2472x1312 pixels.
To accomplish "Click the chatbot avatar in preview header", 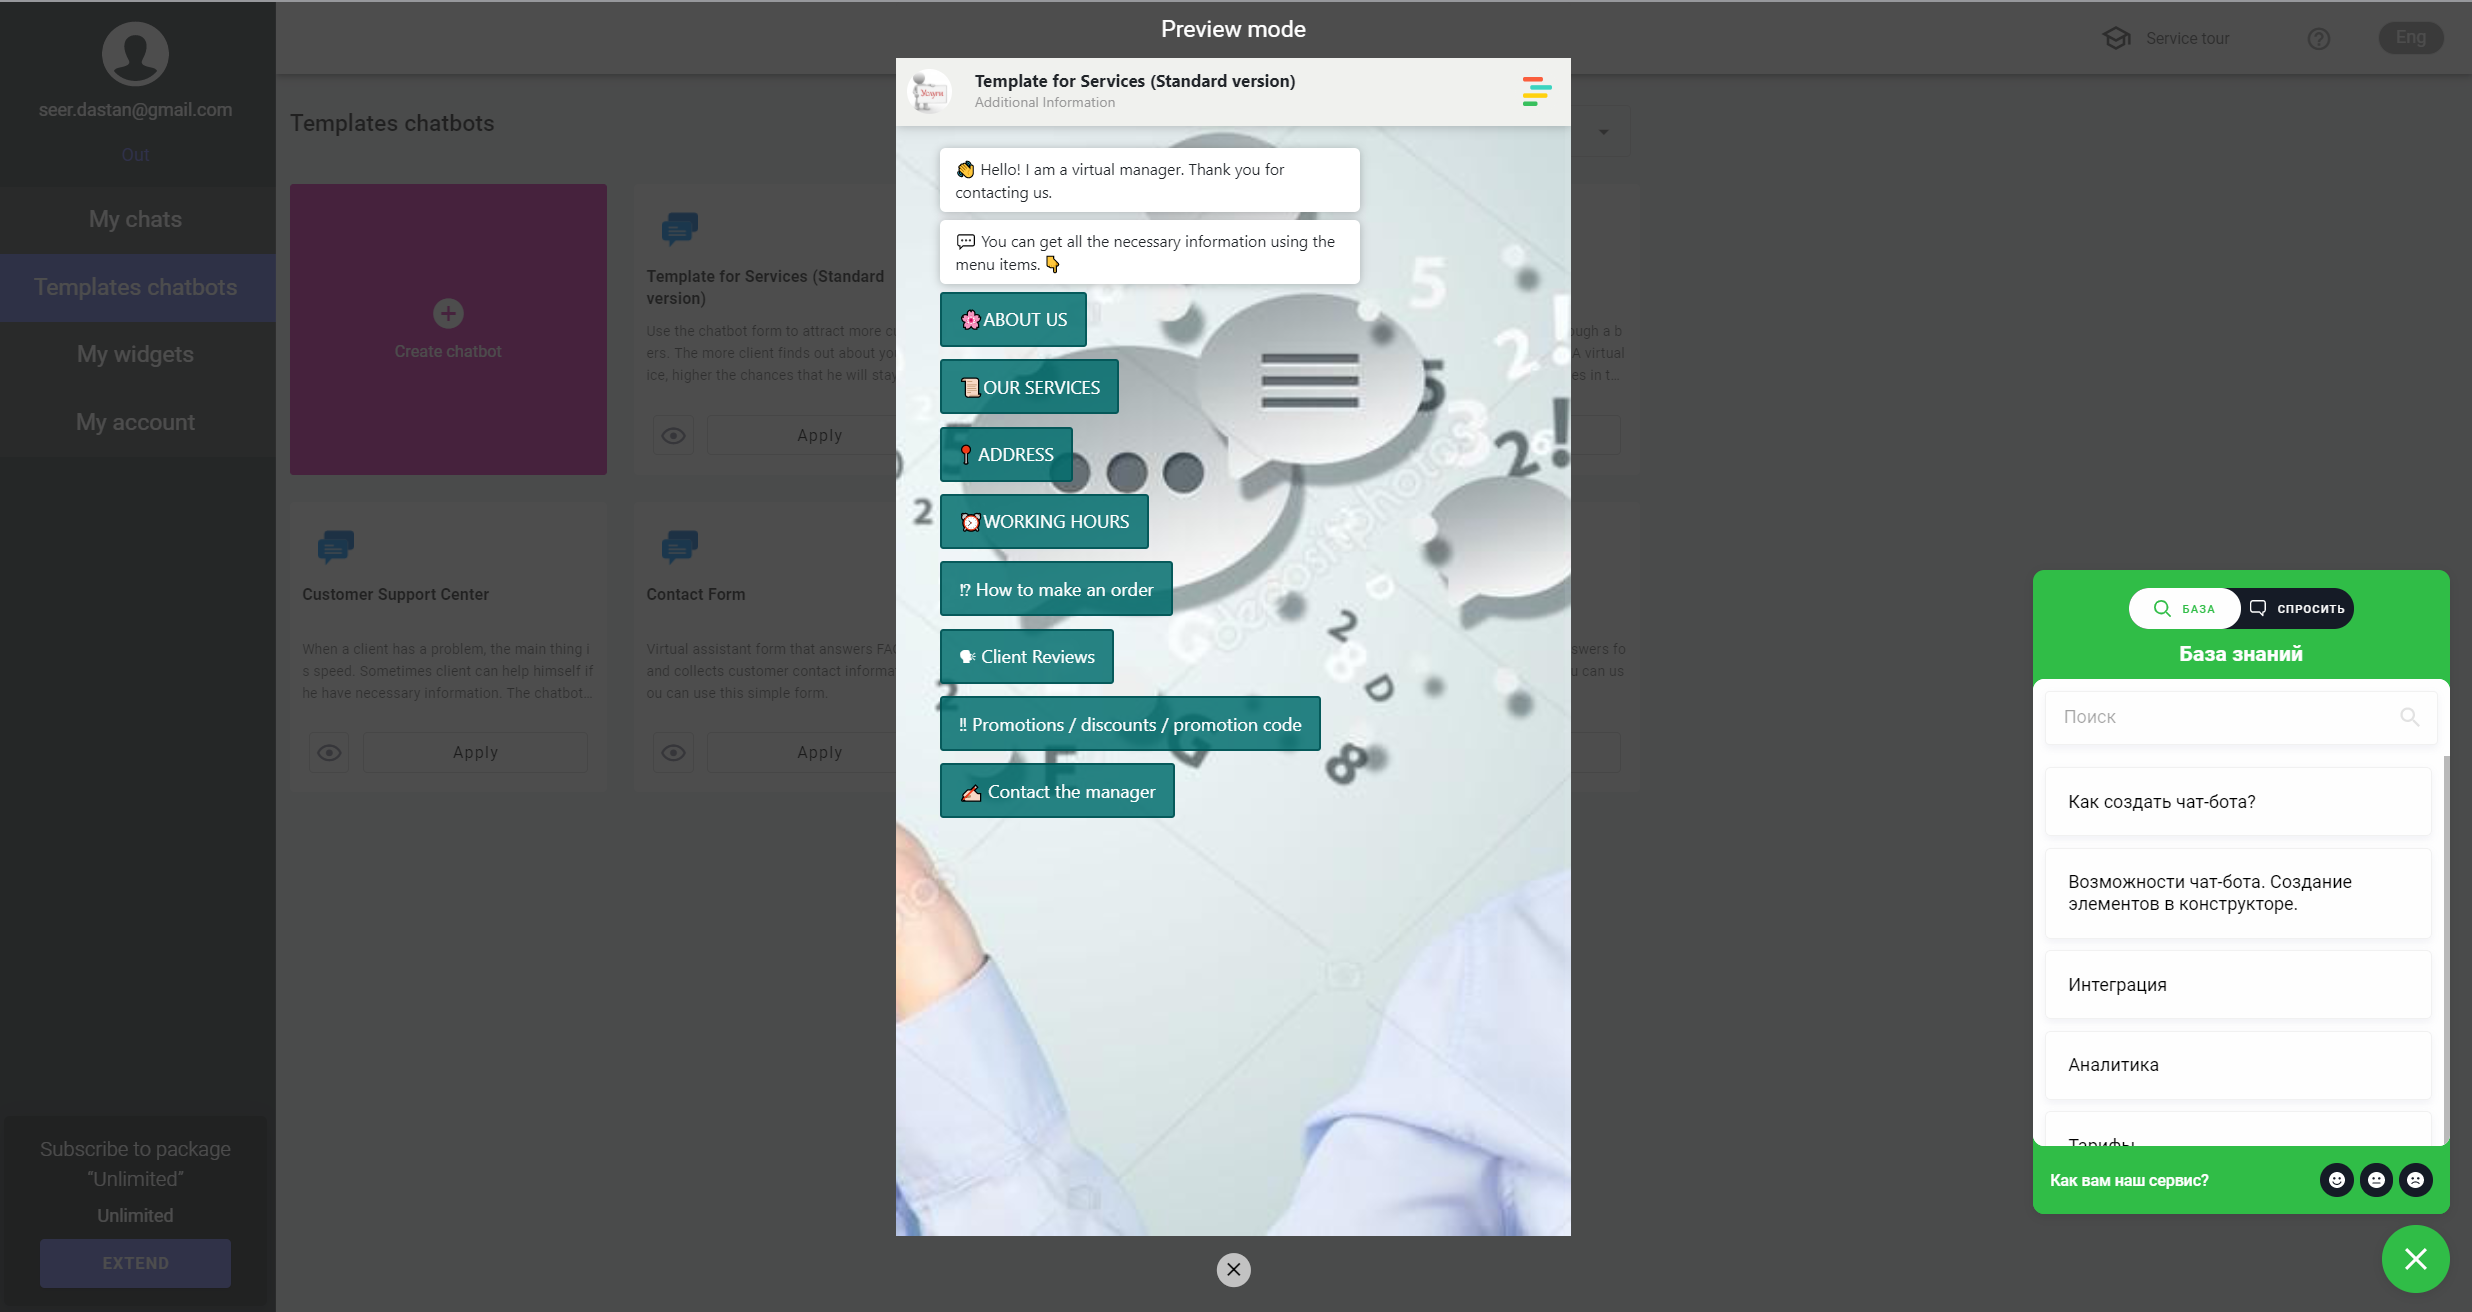I will point(929,91).
